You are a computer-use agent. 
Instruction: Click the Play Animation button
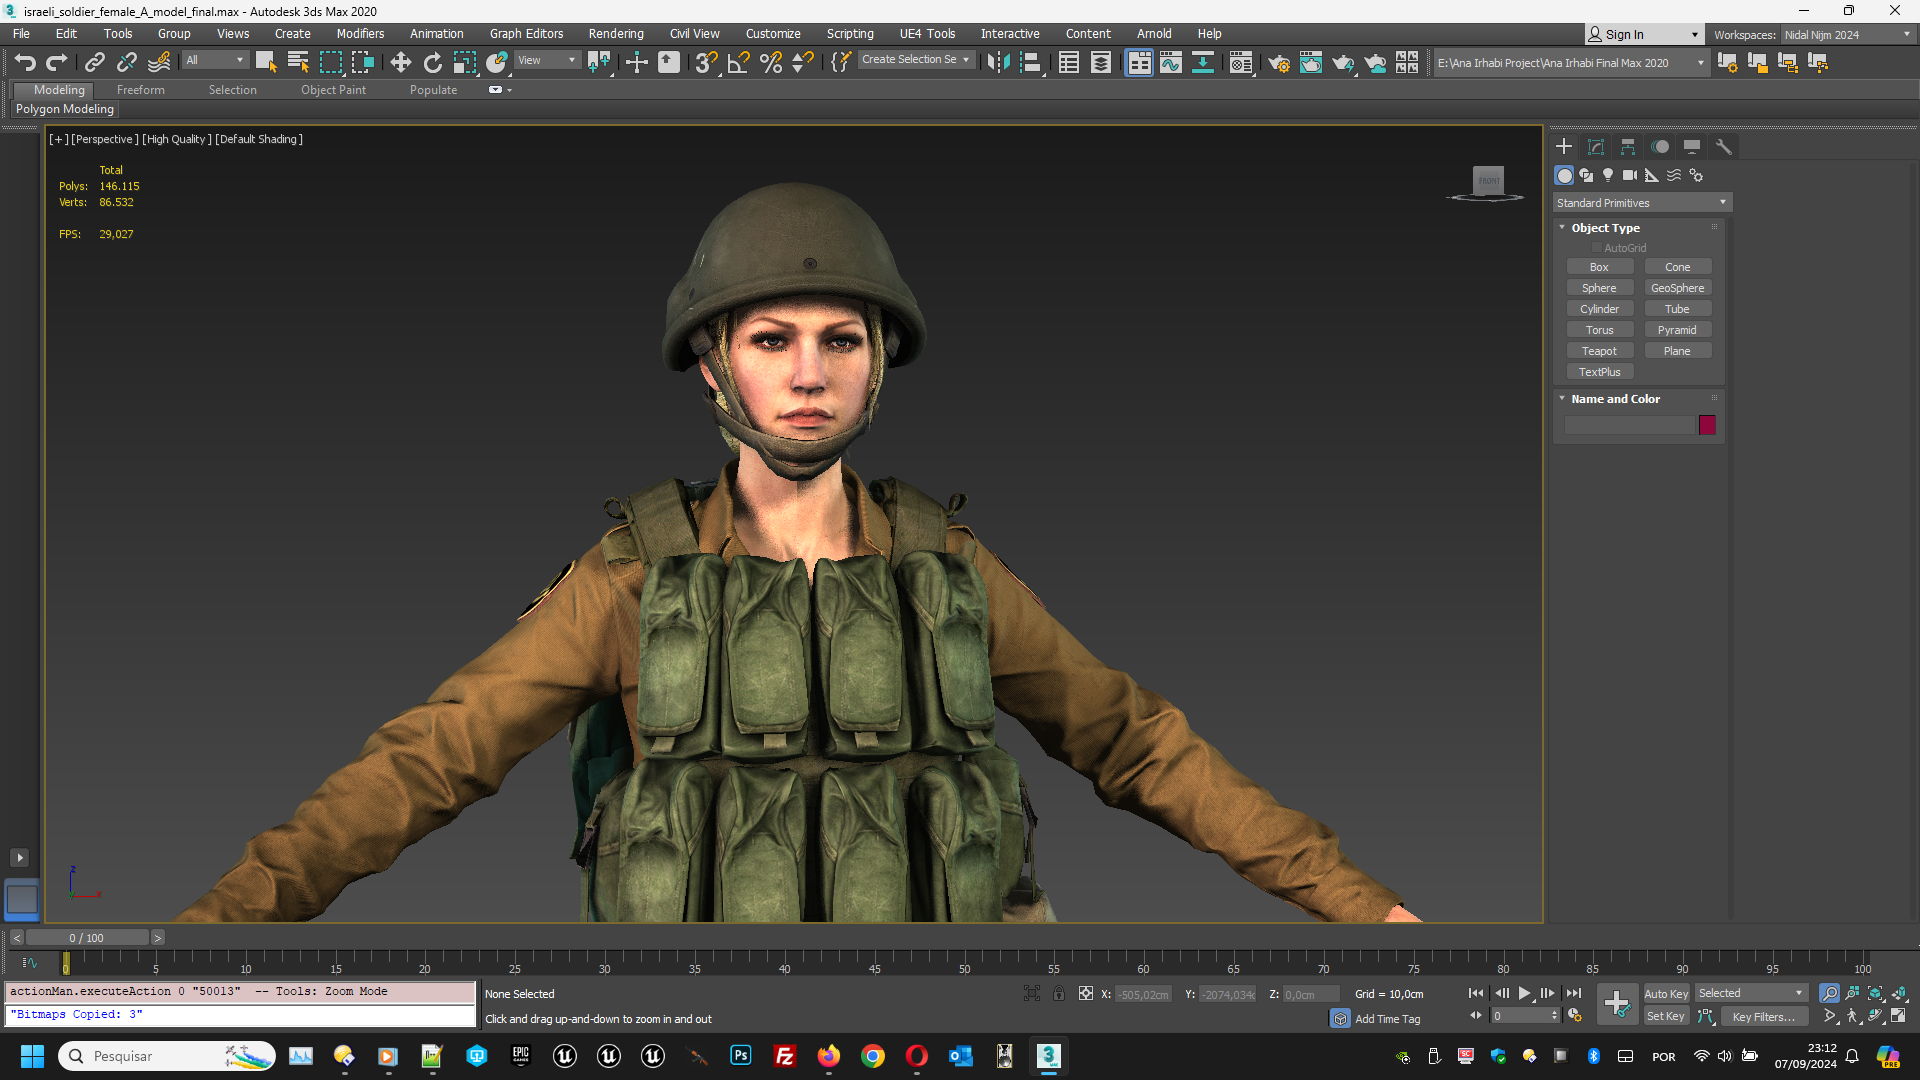pyautogui.click(x=1524, y=993)
